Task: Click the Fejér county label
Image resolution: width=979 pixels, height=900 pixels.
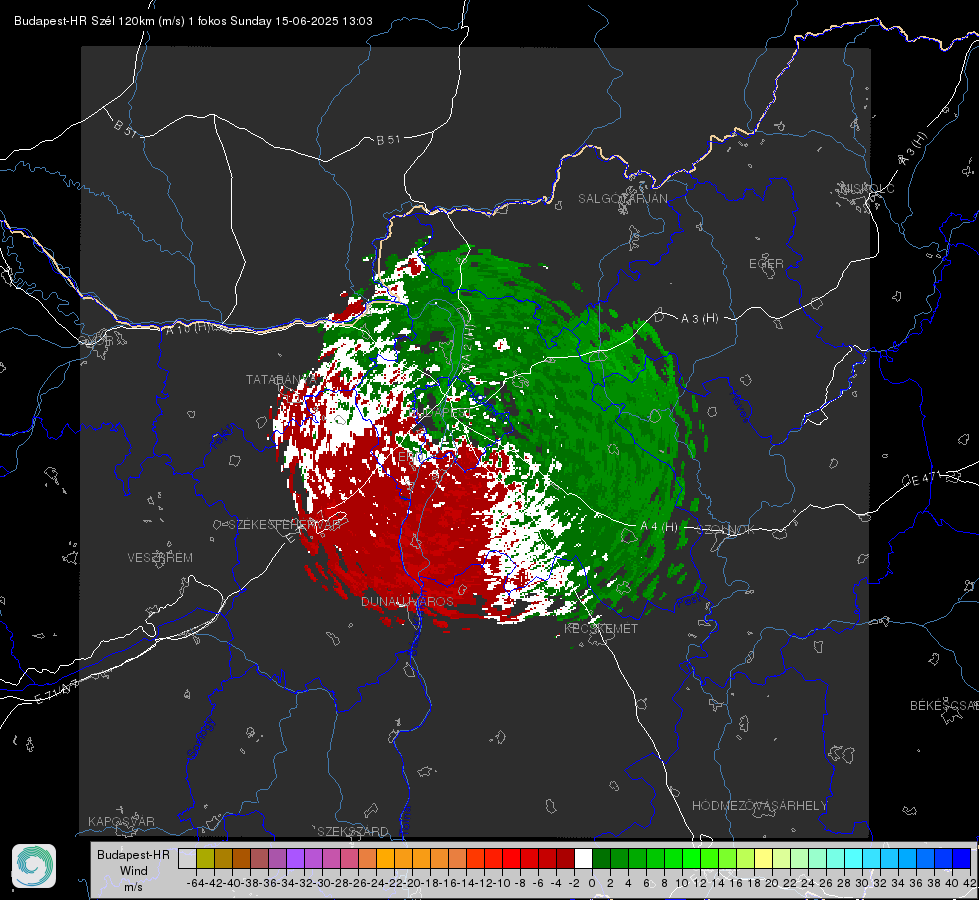Action: click(x=224, y=437)
